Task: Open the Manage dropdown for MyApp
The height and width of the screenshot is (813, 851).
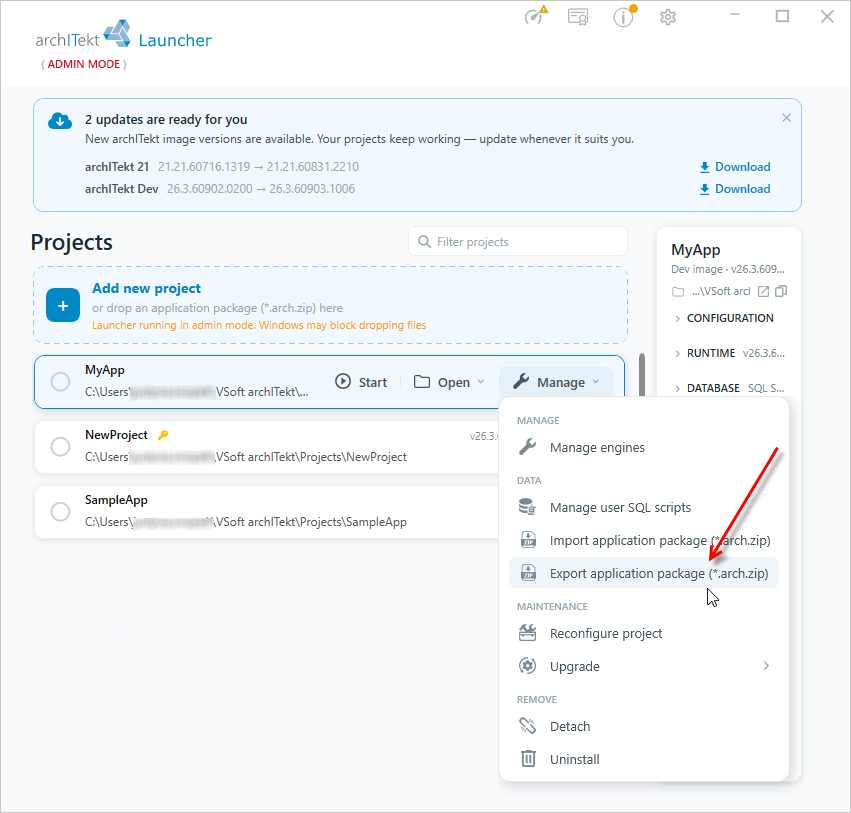Action: 557,382
